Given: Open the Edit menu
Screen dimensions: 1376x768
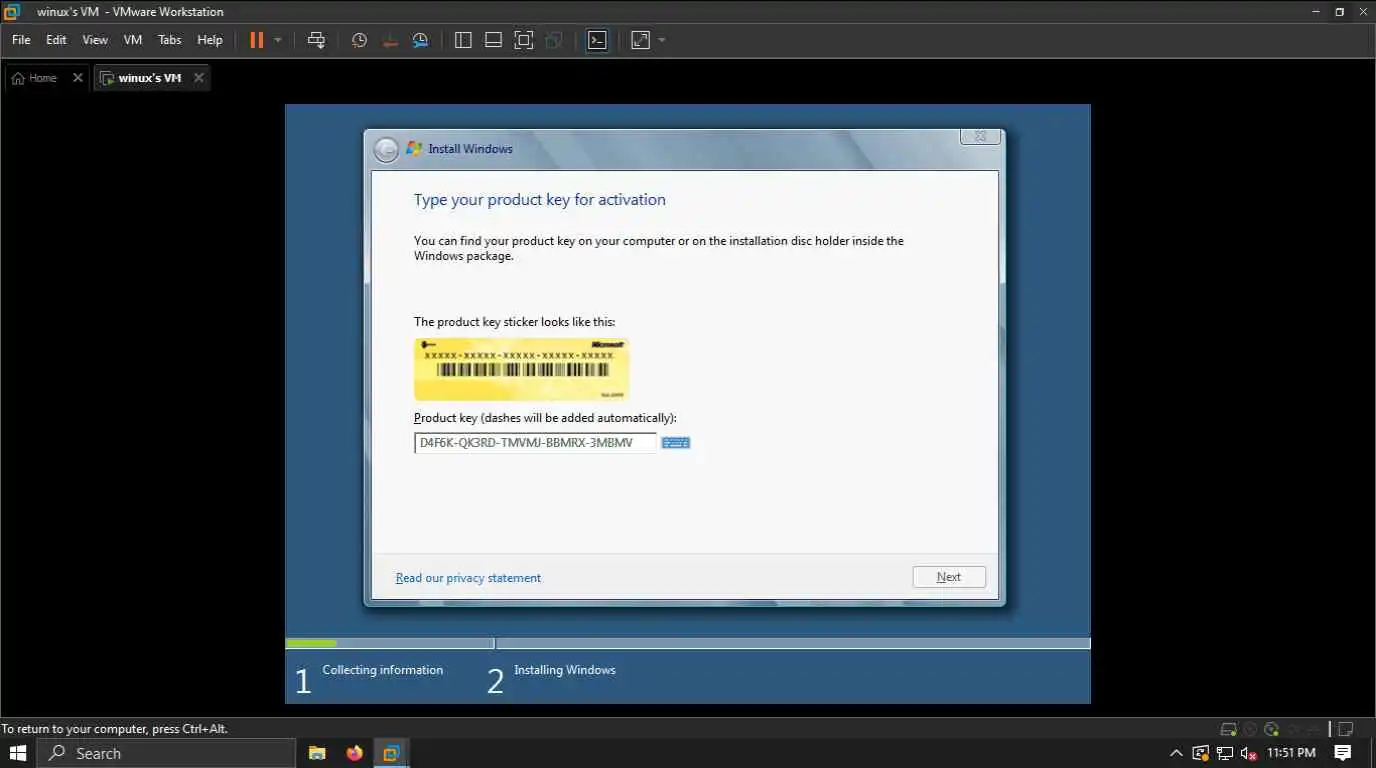Looking at the screenshot, I should point(56,40).
